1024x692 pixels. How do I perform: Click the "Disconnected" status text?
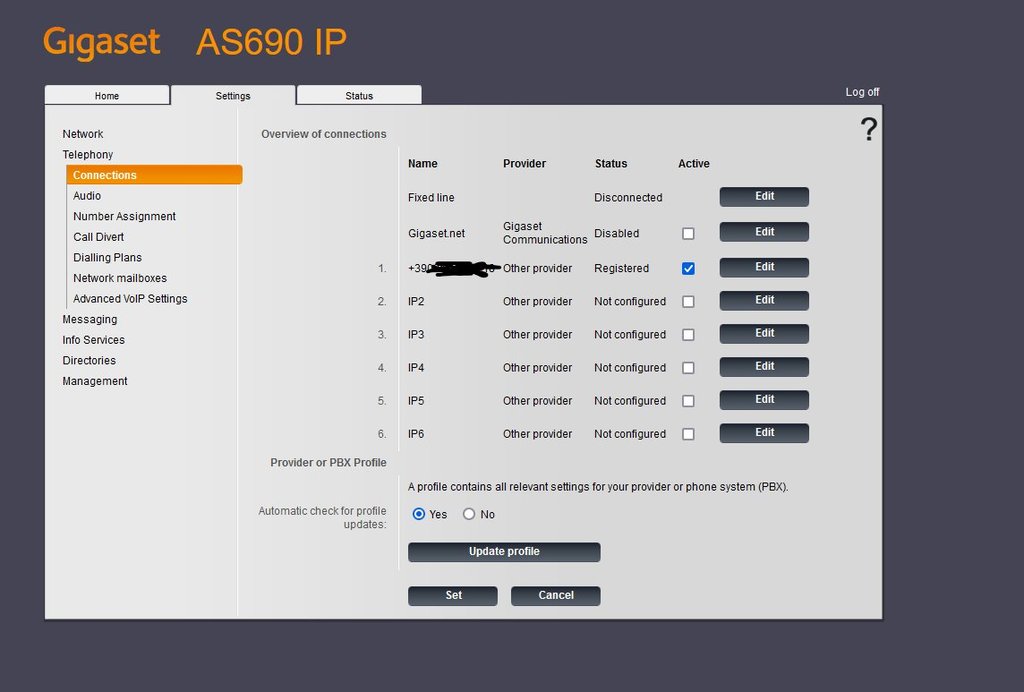click(x=628, y=197)
